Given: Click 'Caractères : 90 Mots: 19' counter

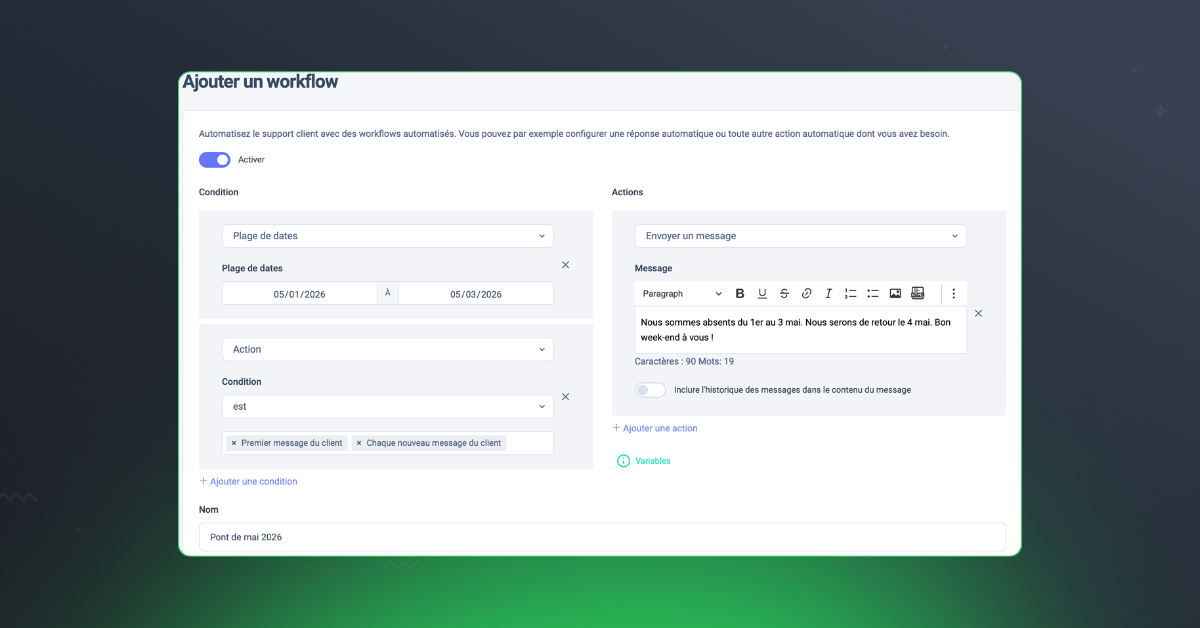Looking at the screenshot, I should tap(684, 361).
